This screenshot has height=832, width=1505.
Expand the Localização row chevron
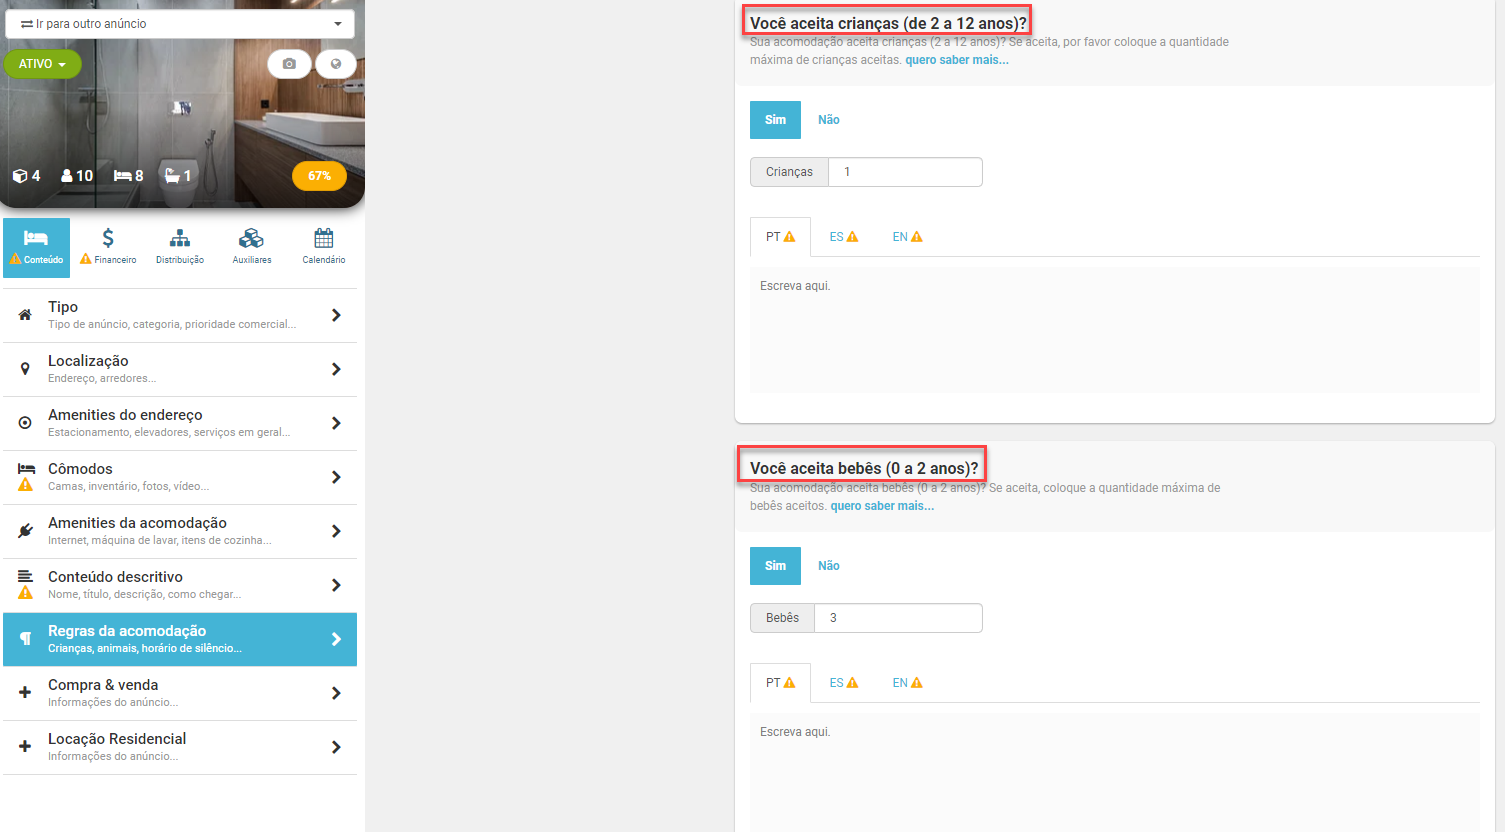(336, 369)
